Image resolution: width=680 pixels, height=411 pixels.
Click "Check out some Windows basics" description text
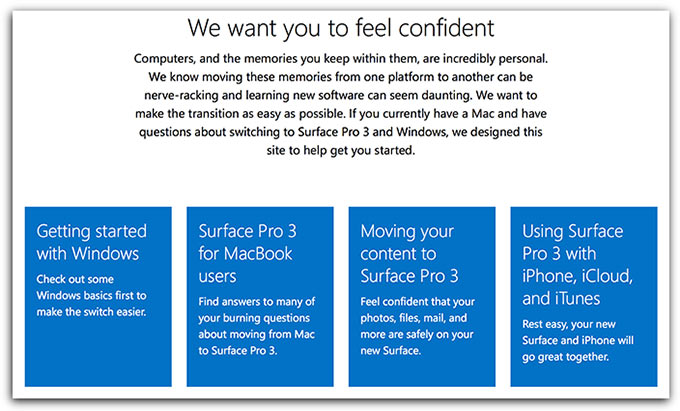click(x=91, y=294)
